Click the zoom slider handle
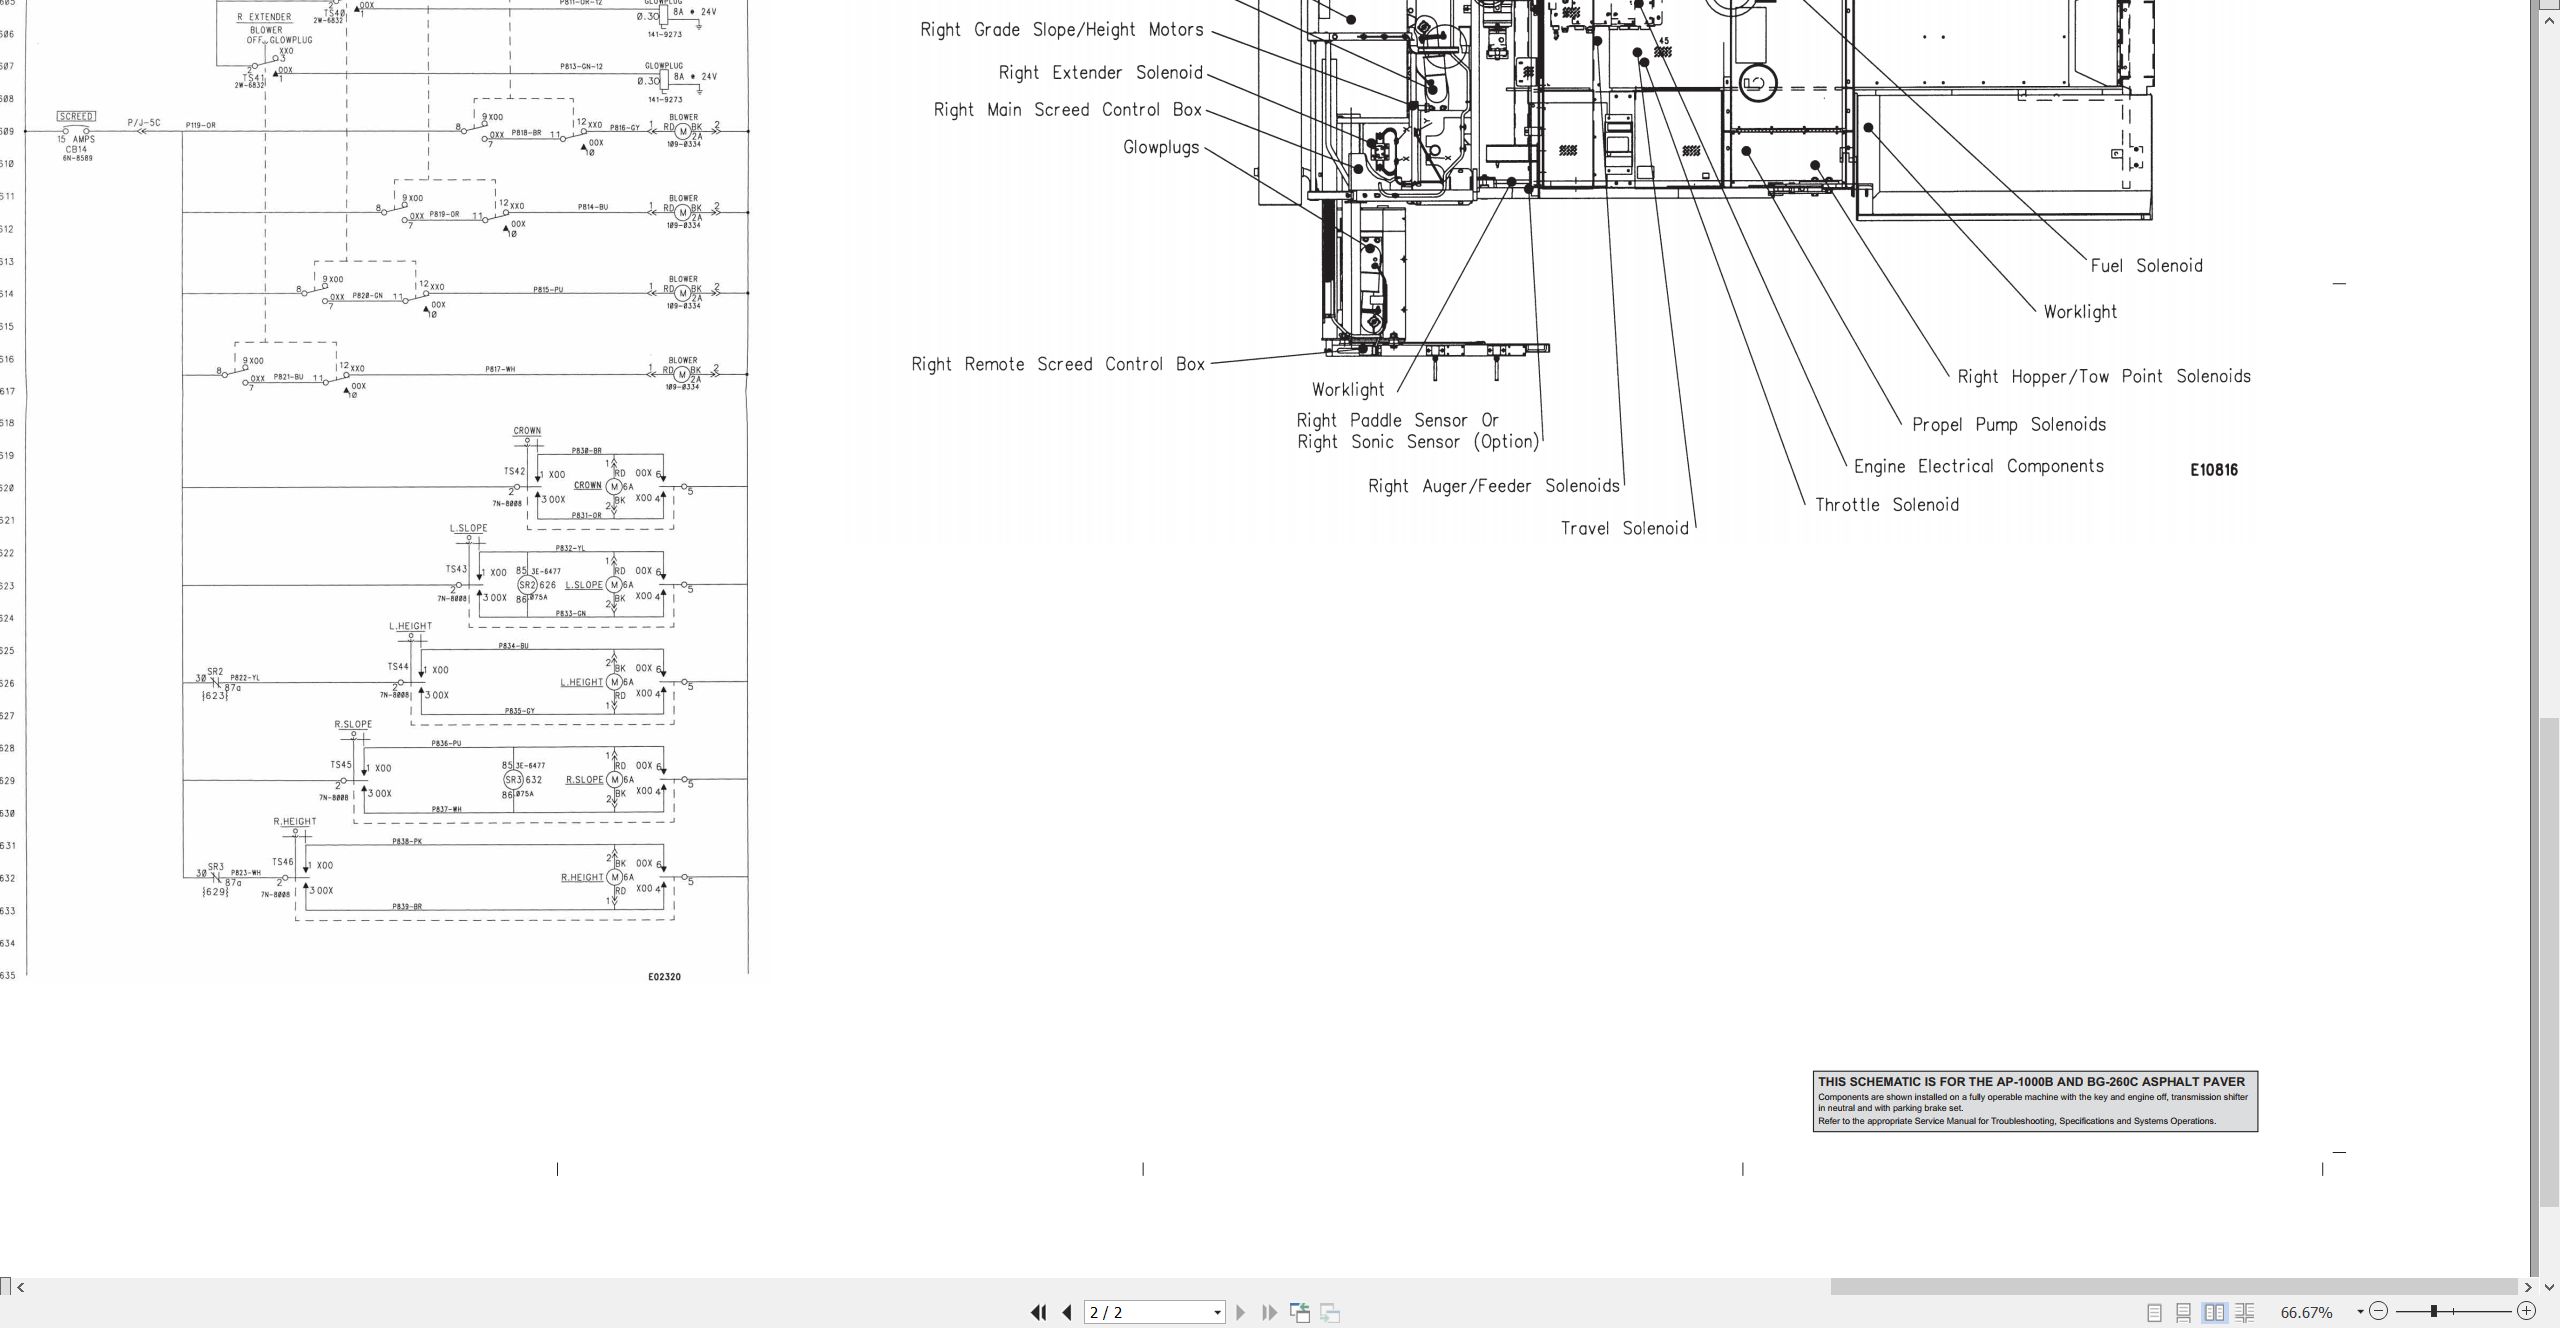The height and width of the screenshot is (1328, 2560). pyautogui.click(x=2433, y=1311)
